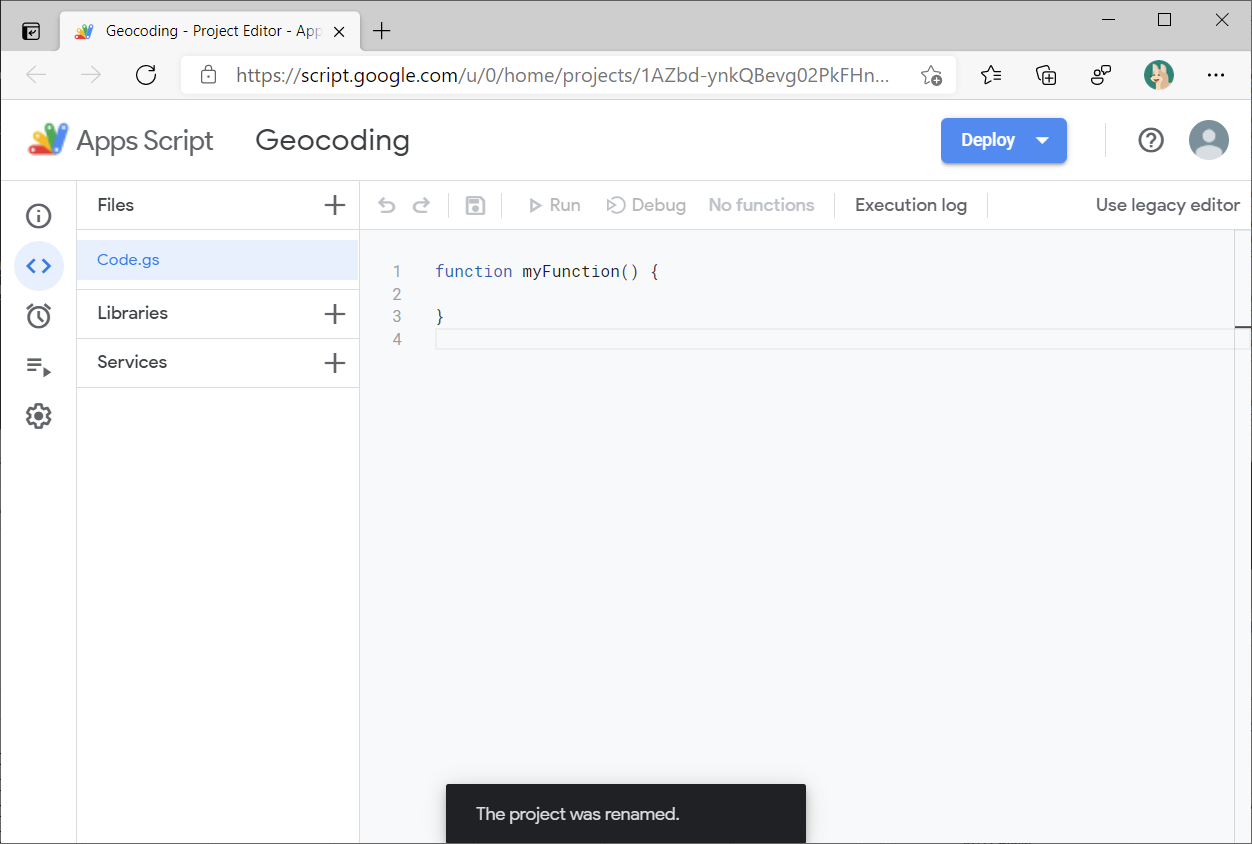Select the Code.gs file
The width and height of the screenshot is (1252, 844).
point(218,260)
